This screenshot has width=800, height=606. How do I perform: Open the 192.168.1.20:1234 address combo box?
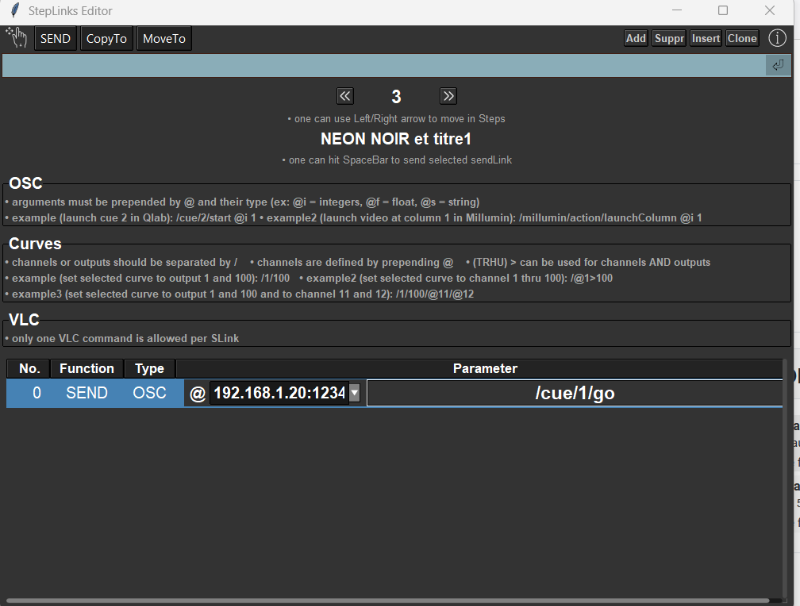279,393
